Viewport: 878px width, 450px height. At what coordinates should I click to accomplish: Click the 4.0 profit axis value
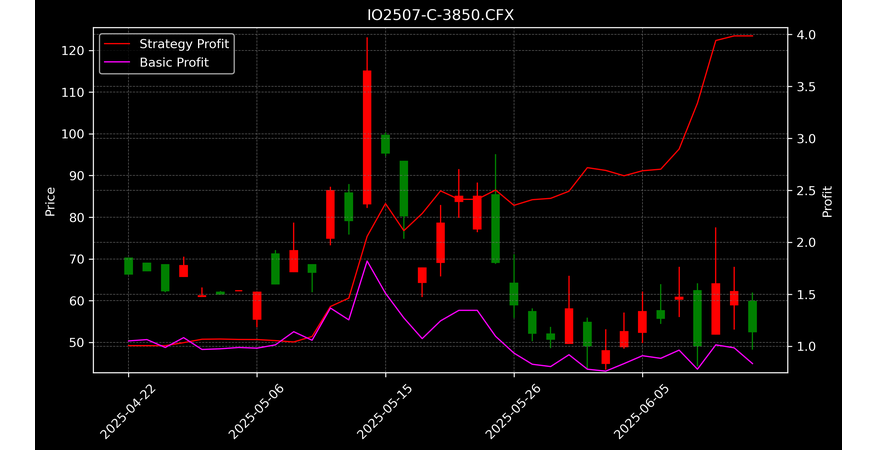tap(806, 35)
